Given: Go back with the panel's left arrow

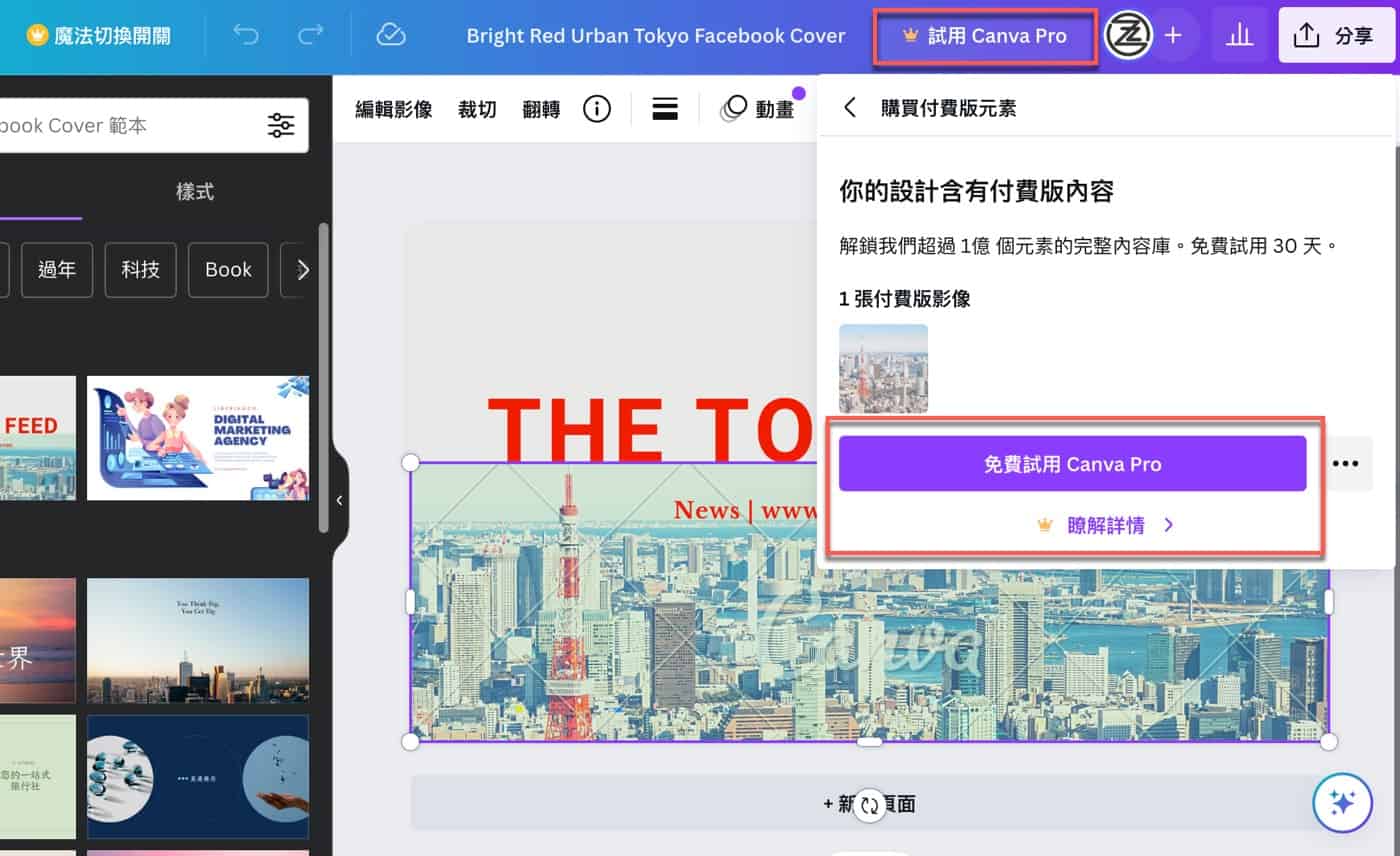Looking at the screenshot, I should click(850, 108).
